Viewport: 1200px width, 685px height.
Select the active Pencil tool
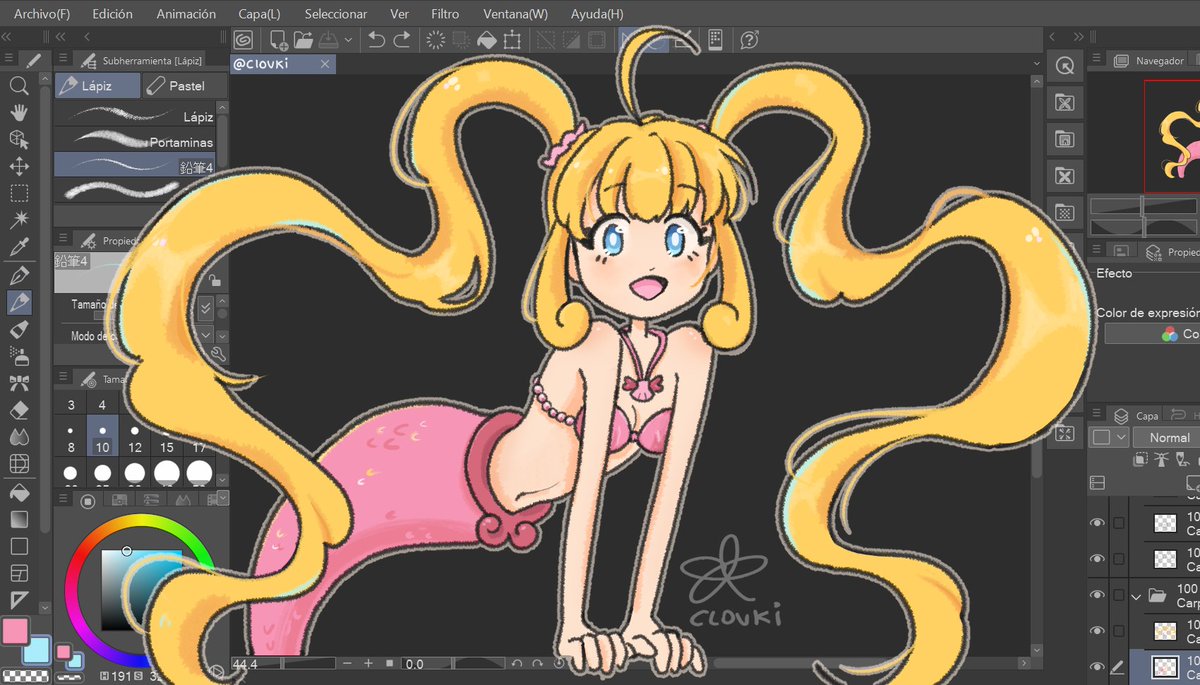[x=19, y=302]
